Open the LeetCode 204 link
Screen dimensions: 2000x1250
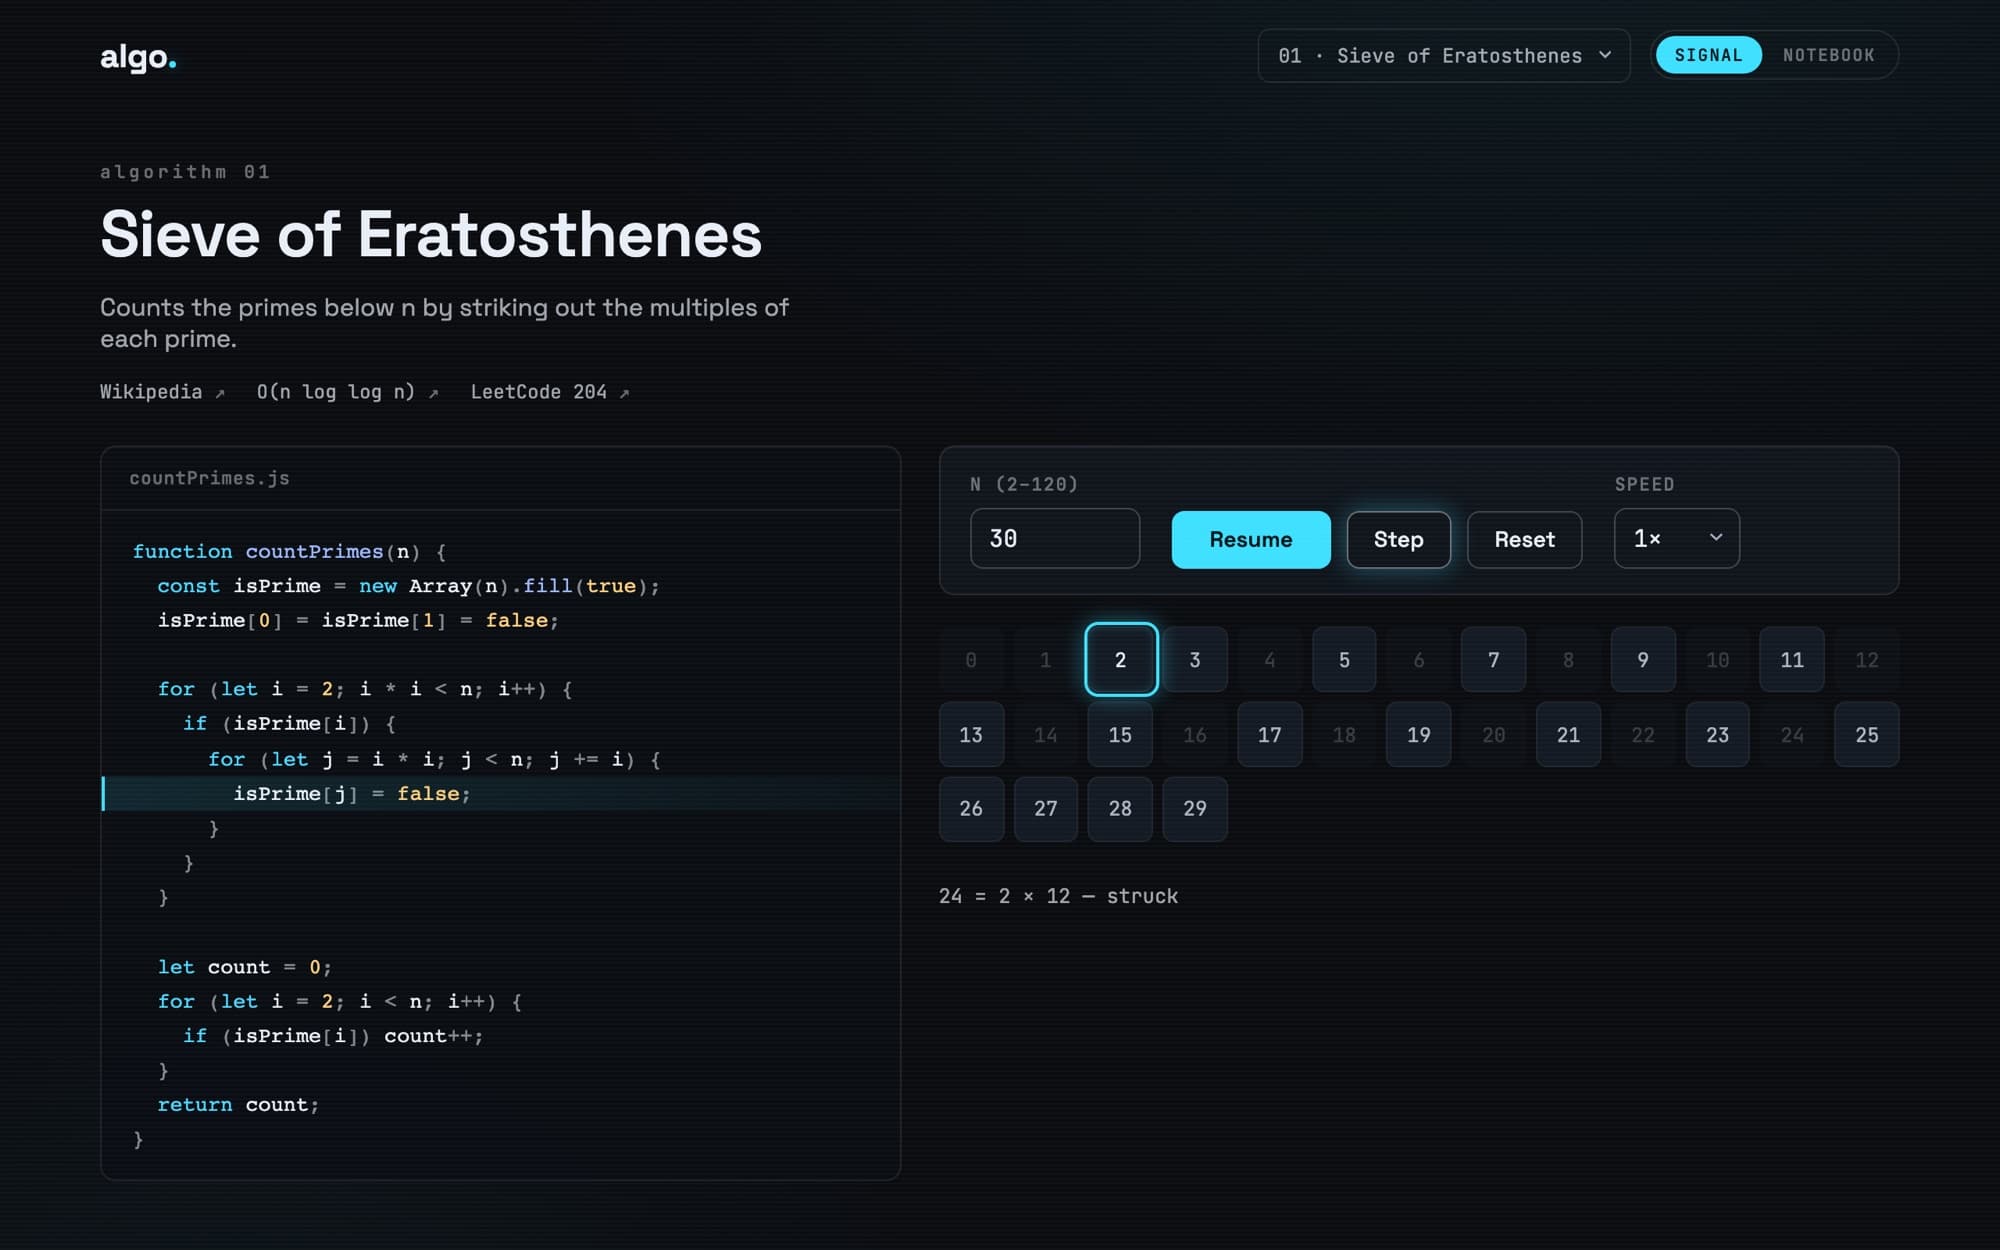click(550, 392)
